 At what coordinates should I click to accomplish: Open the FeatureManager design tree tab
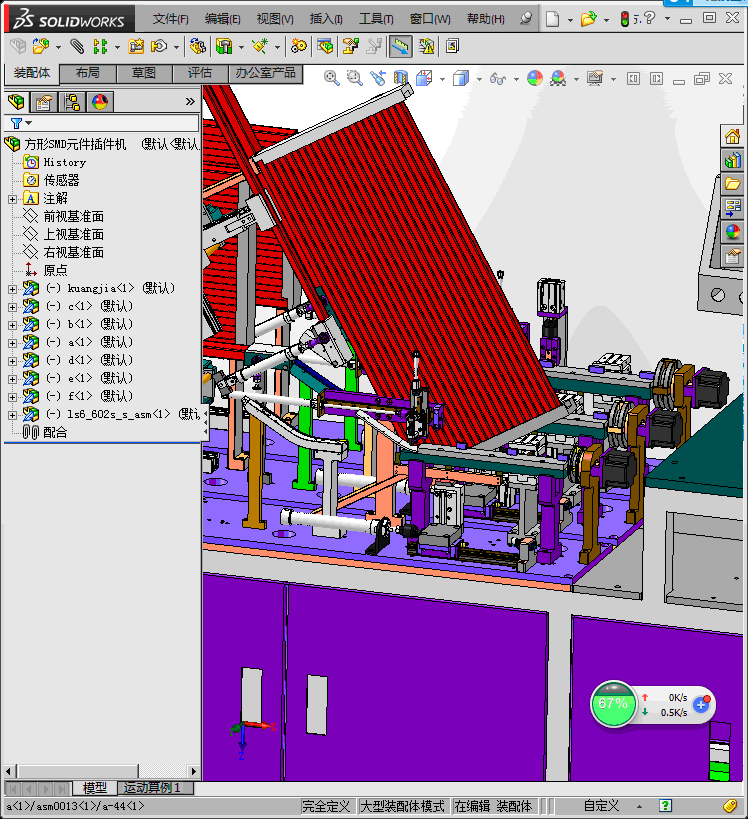16,102
